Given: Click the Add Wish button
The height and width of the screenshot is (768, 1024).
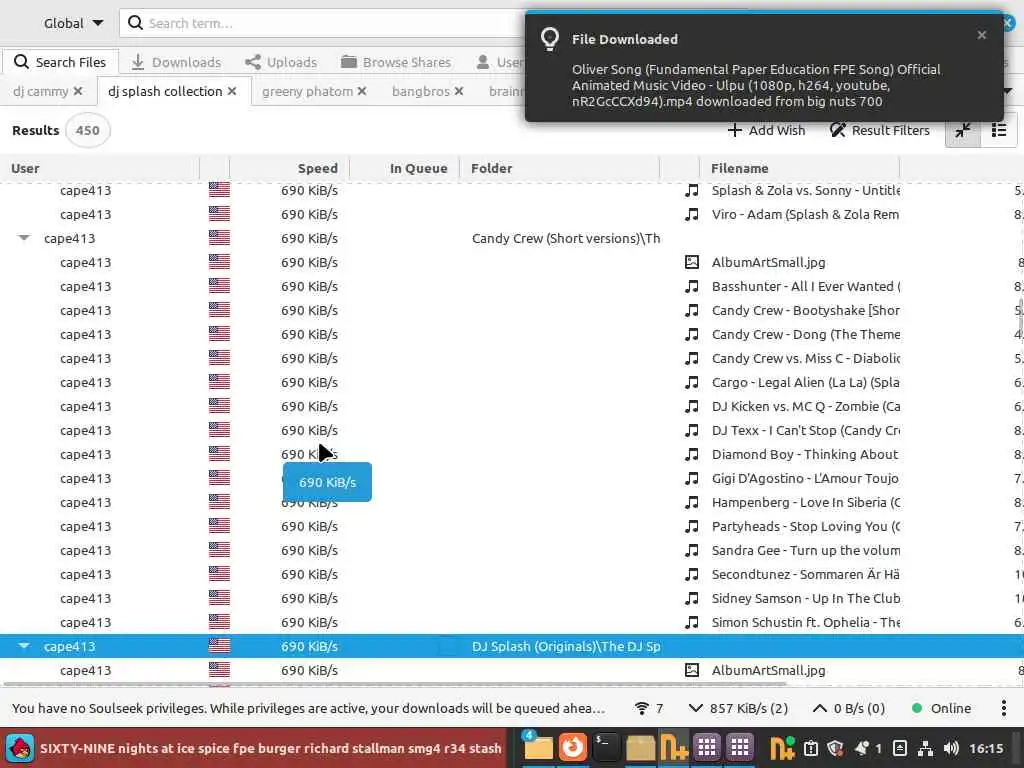Looking at the screenshot, I should click(x=766, y=130).
